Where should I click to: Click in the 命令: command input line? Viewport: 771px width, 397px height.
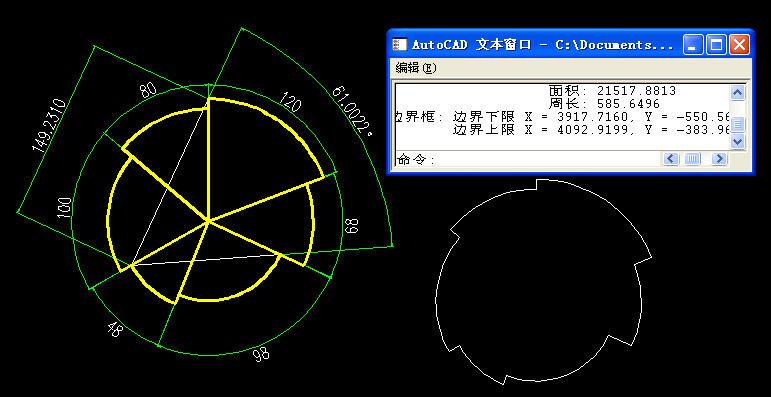point(529,159)
